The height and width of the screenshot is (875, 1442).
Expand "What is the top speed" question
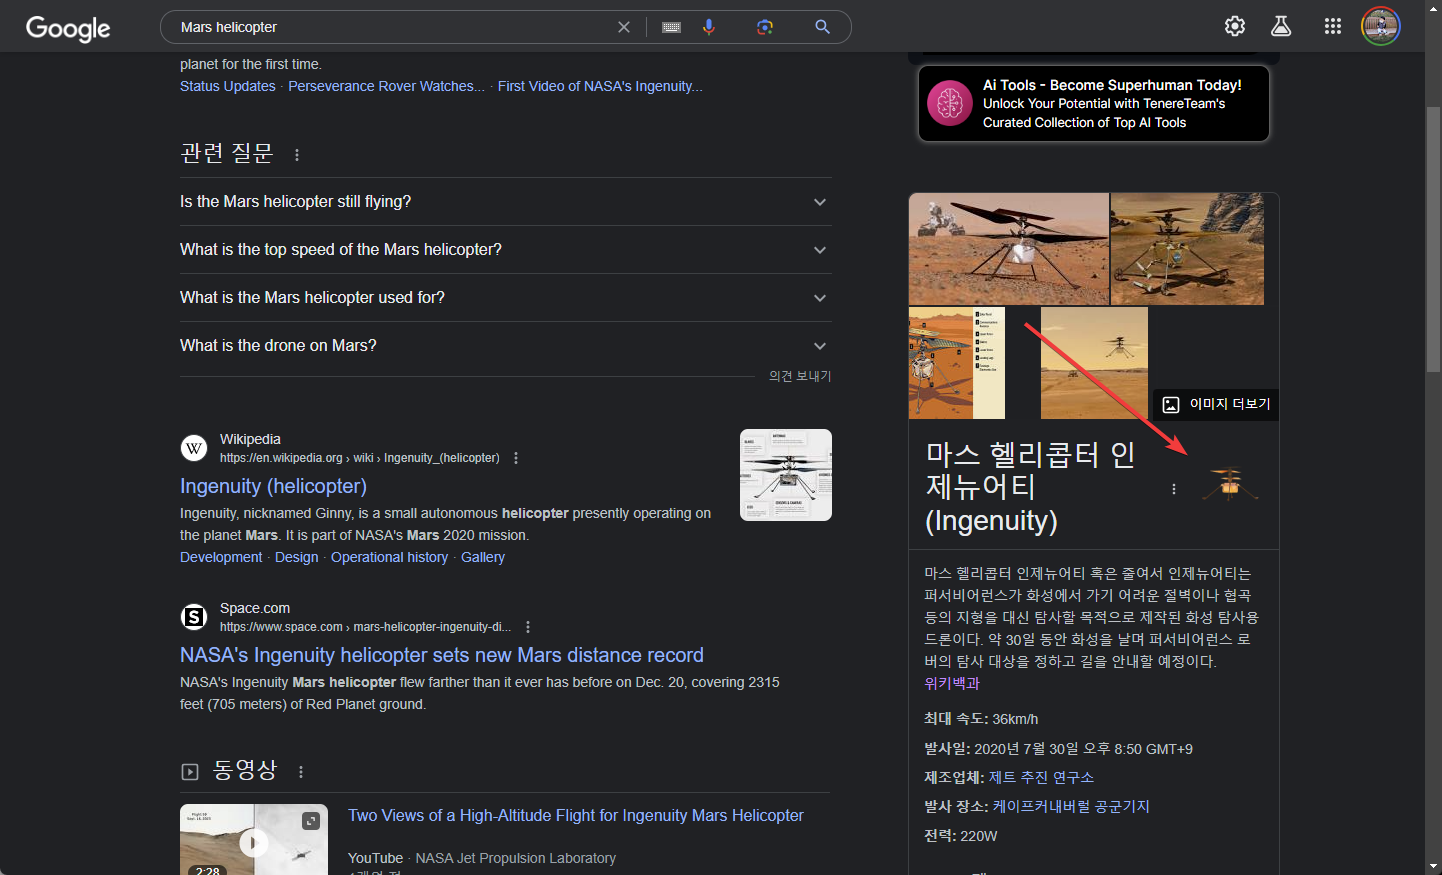tap(506, 250)
